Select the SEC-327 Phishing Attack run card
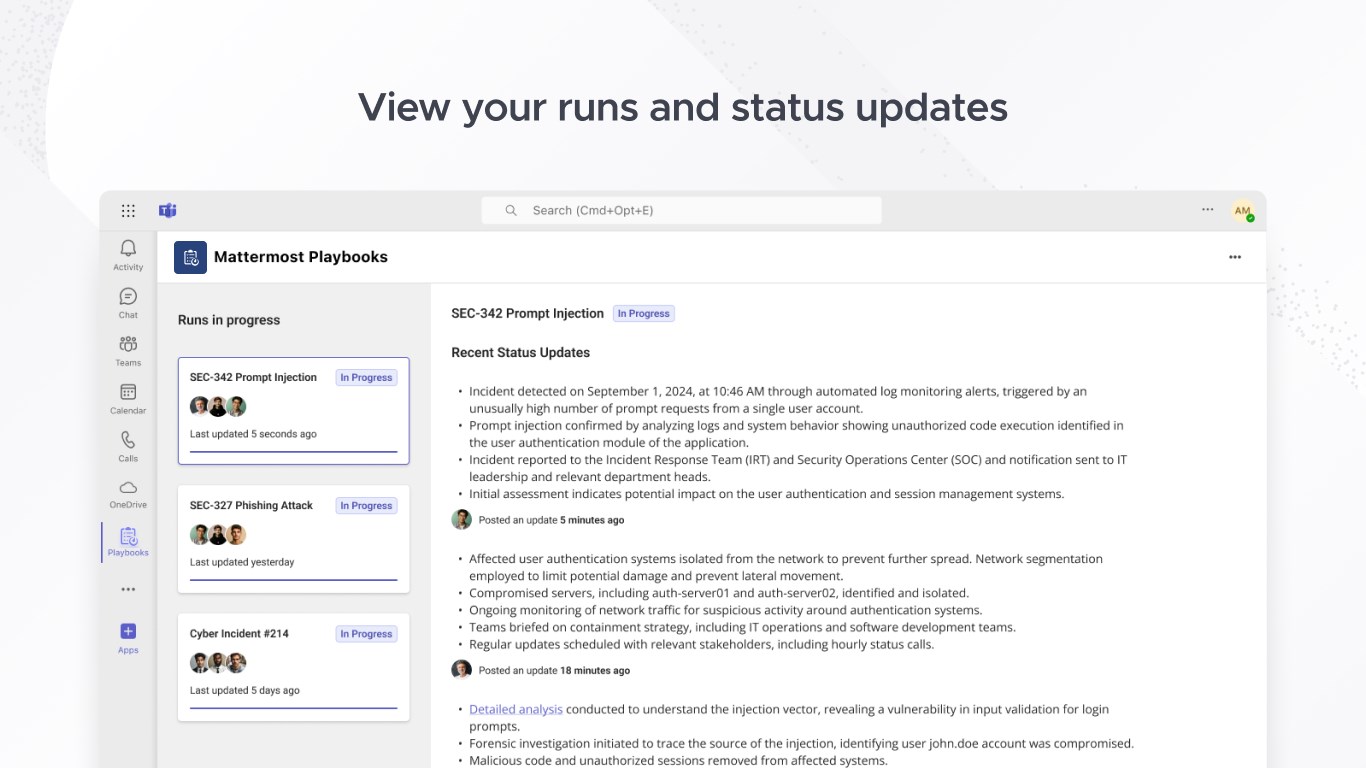The image size is (1366, 768). (x=293, y=539)
